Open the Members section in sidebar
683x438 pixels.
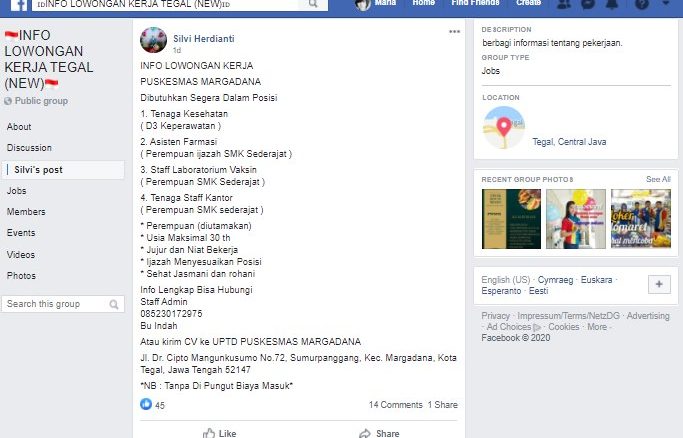pyautogui.click(x=26, y=212)
